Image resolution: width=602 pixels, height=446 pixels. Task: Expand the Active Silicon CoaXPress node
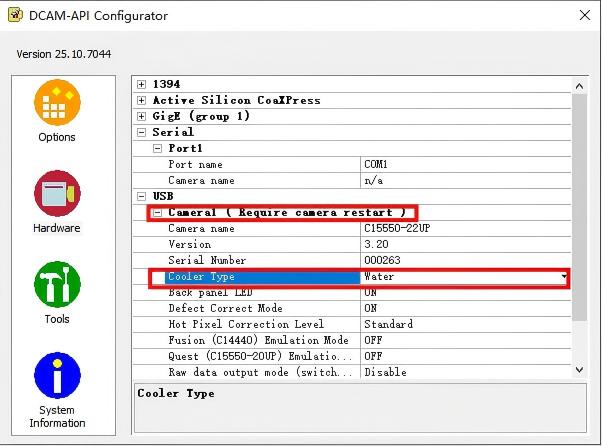(x=142, y=101)
